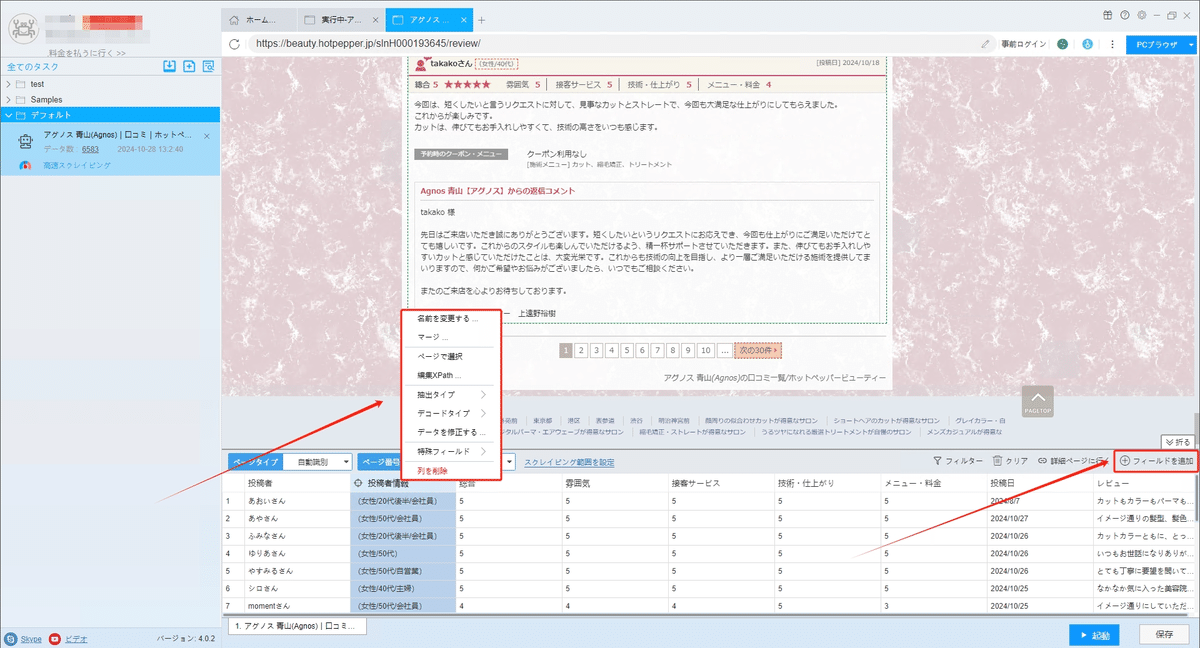Expand the test folder

coord(9,84)
